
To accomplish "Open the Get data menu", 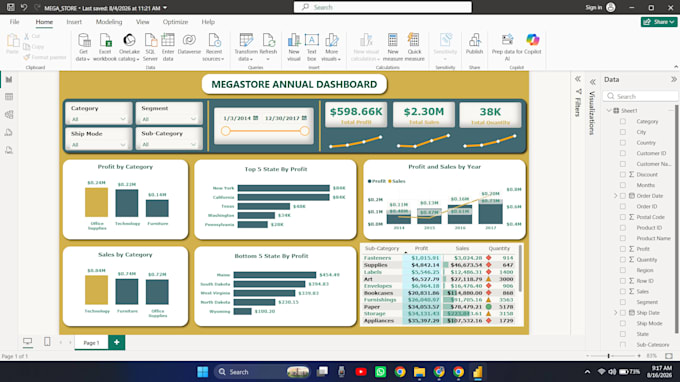I will point(83,47).
